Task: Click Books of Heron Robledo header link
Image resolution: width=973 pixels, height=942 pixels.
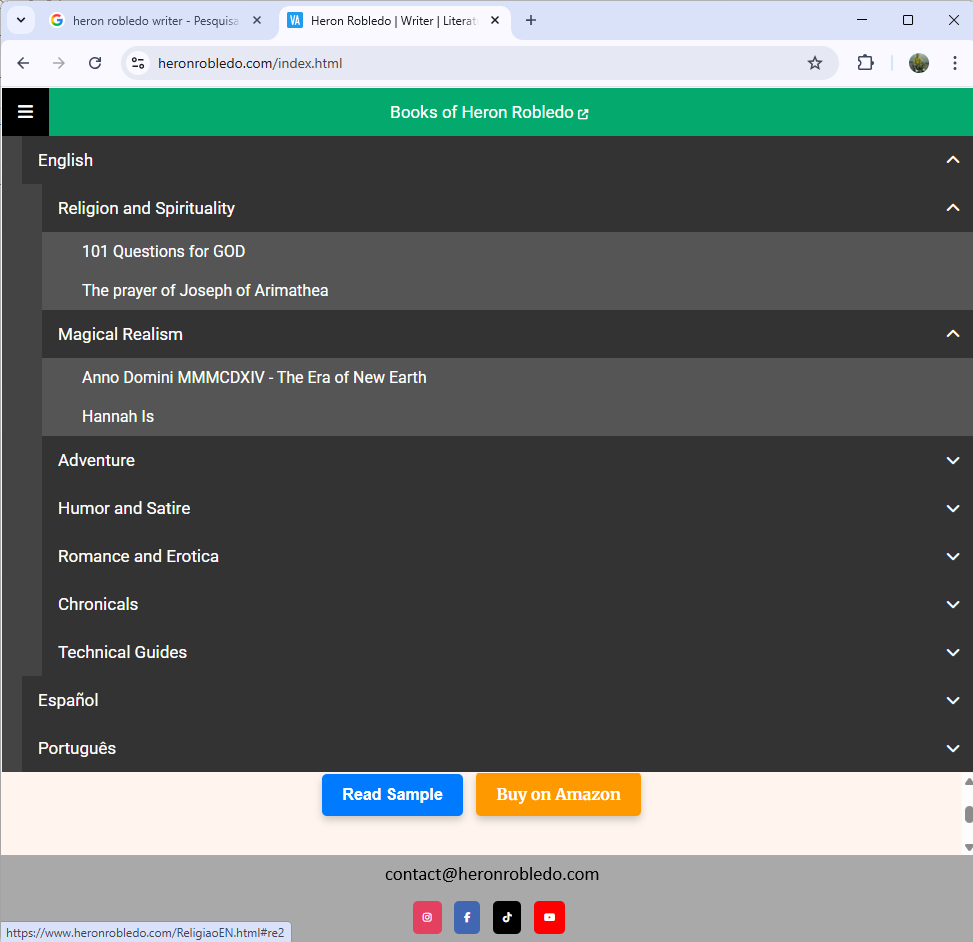Action: click(489, 112)
